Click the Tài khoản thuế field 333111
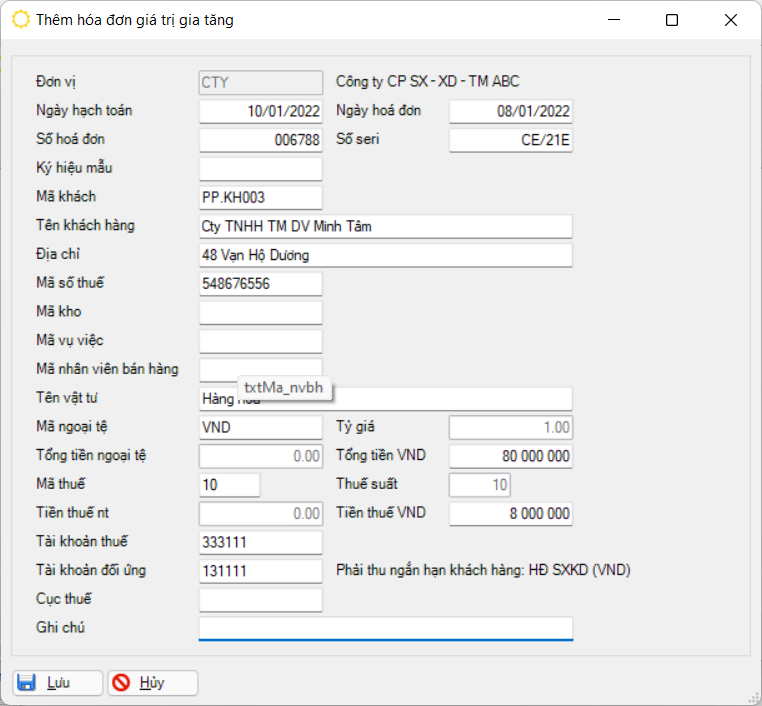This screenshot has width=762, height=706. click(x=261, y=543)
